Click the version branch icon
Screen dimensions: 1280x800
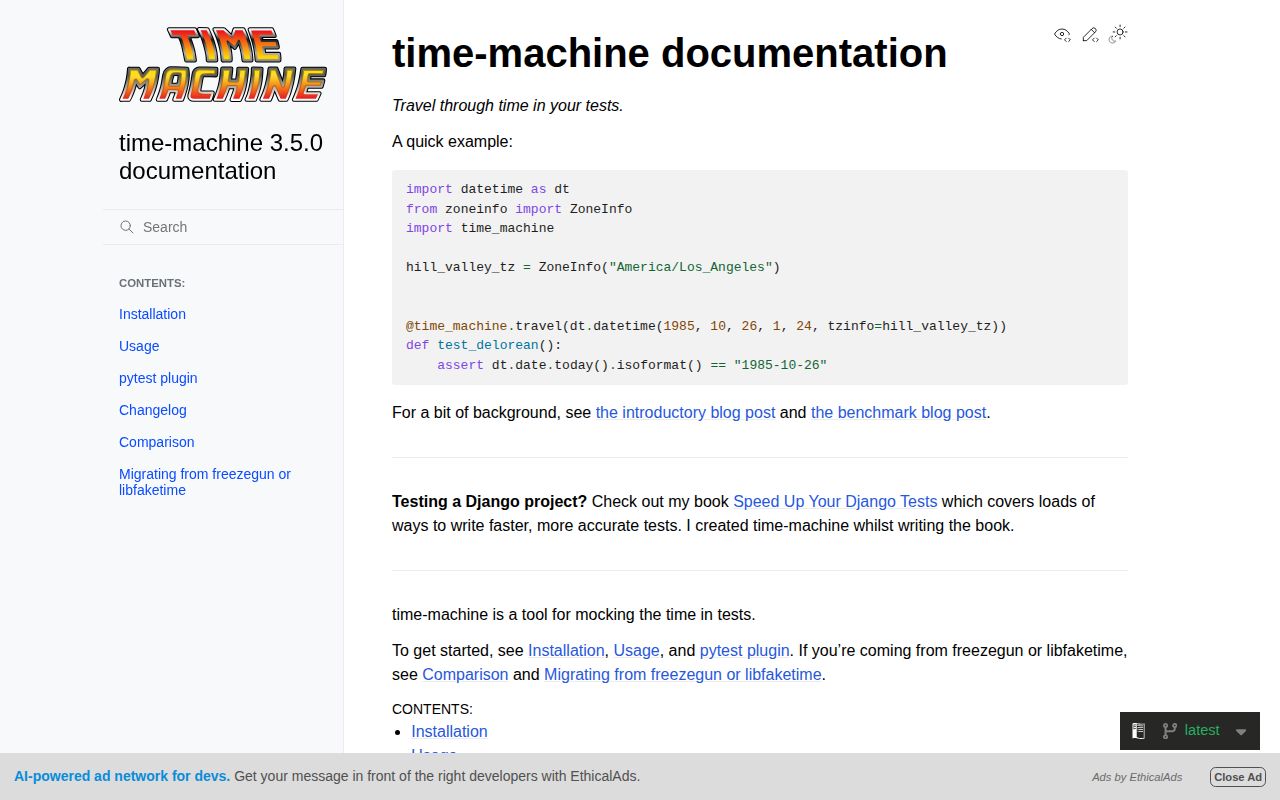click(x=1169, y=731)
